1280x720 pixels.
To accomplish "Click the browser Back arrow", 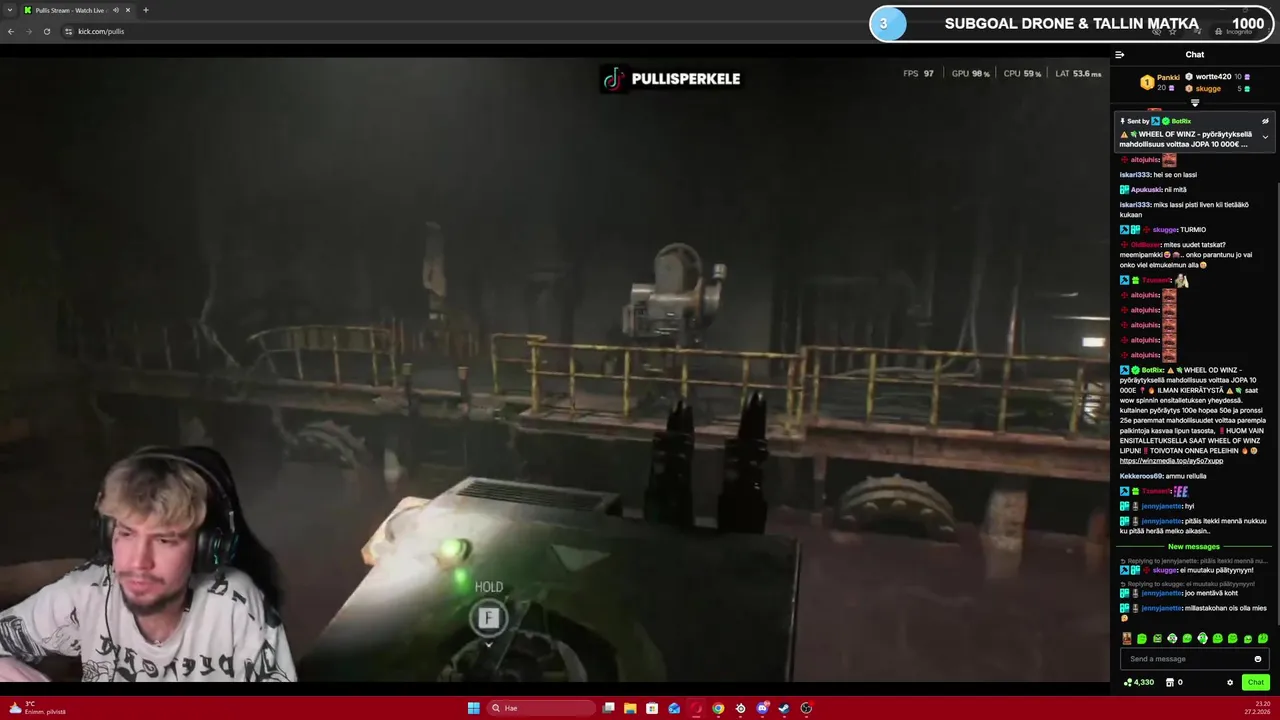I will (10, 31).
